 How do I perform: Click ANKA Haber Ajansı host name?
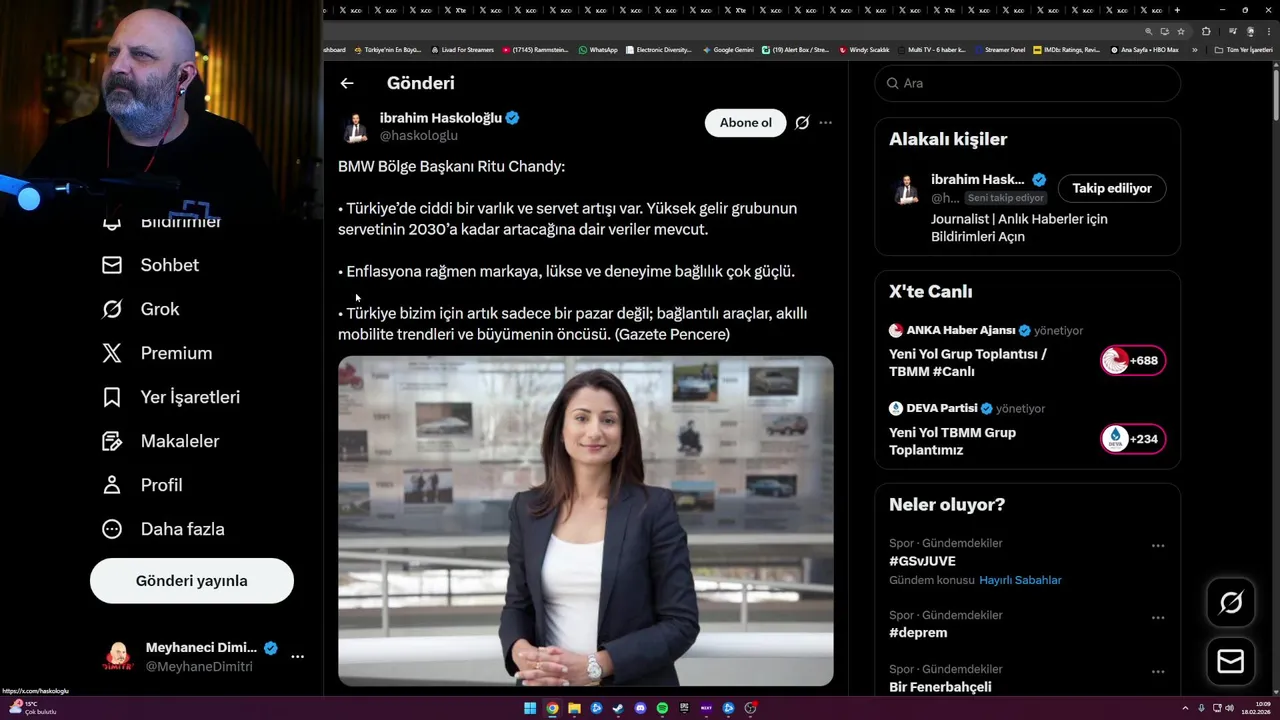tap(960, 330)
